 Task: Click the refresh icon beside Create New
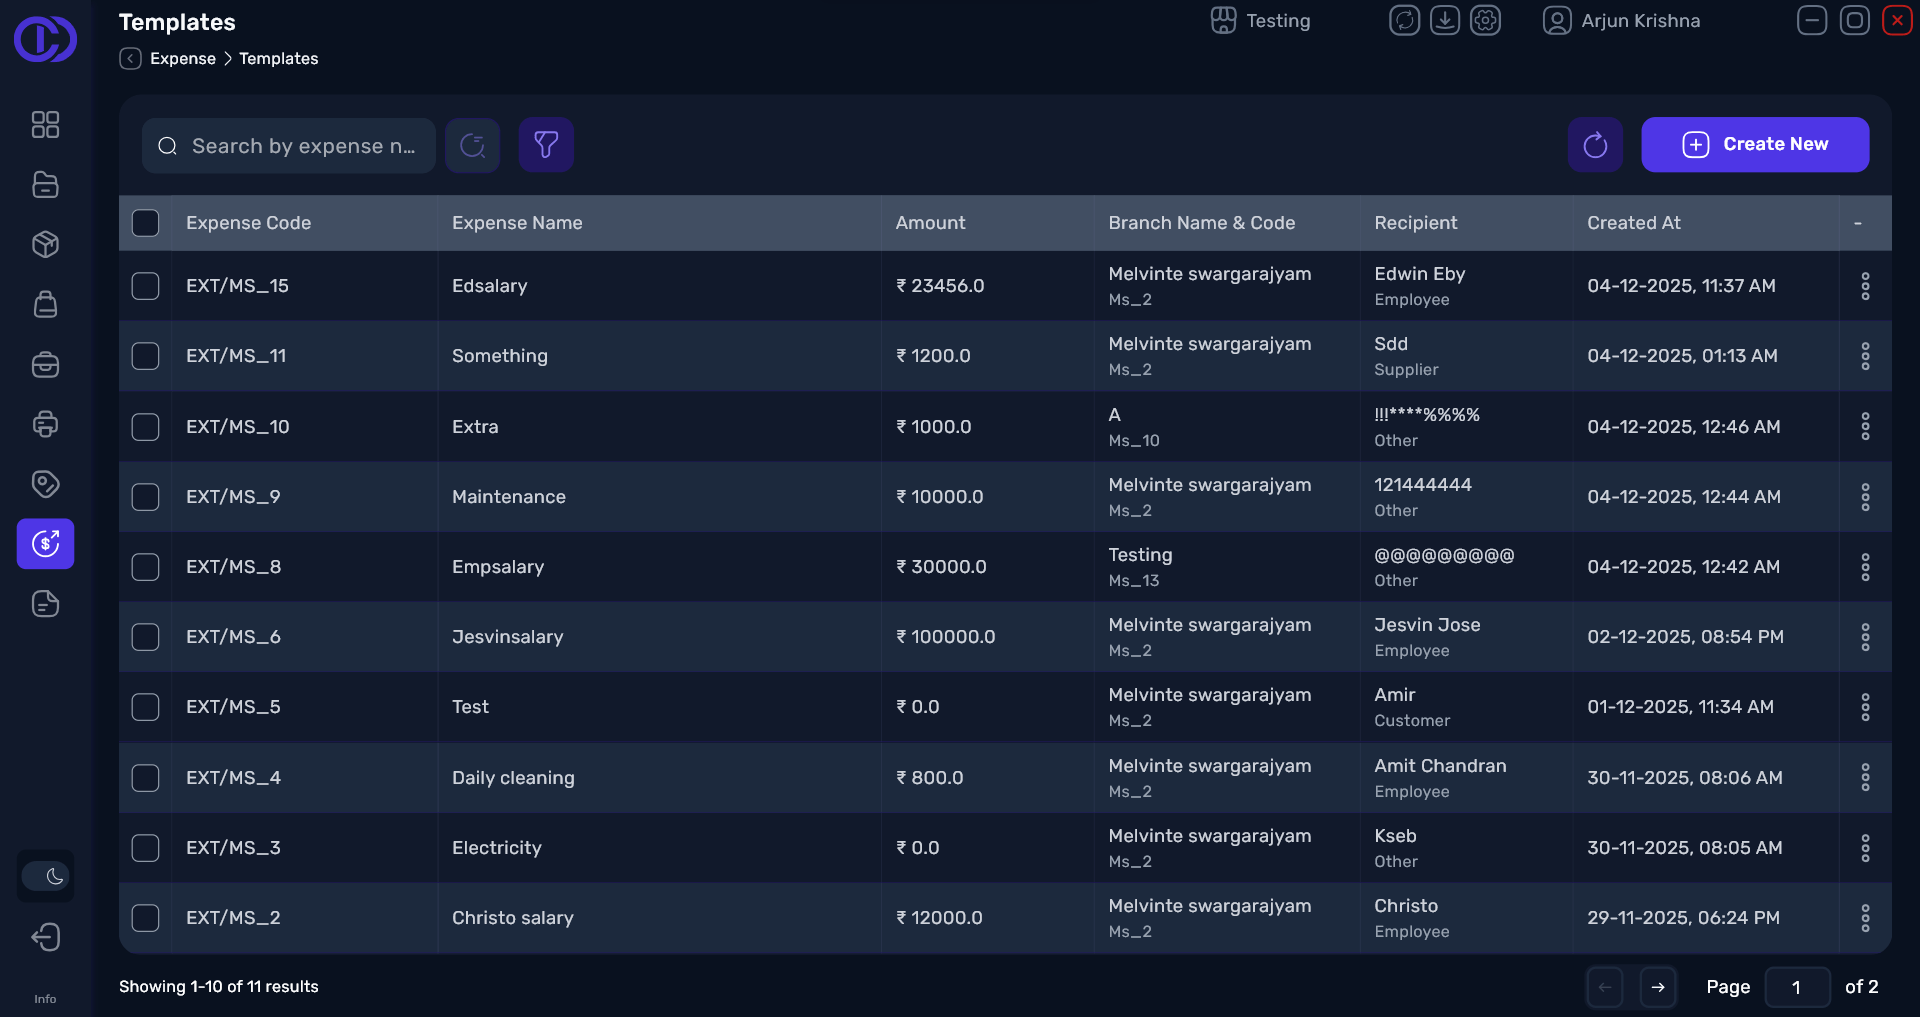[1595, 145]
